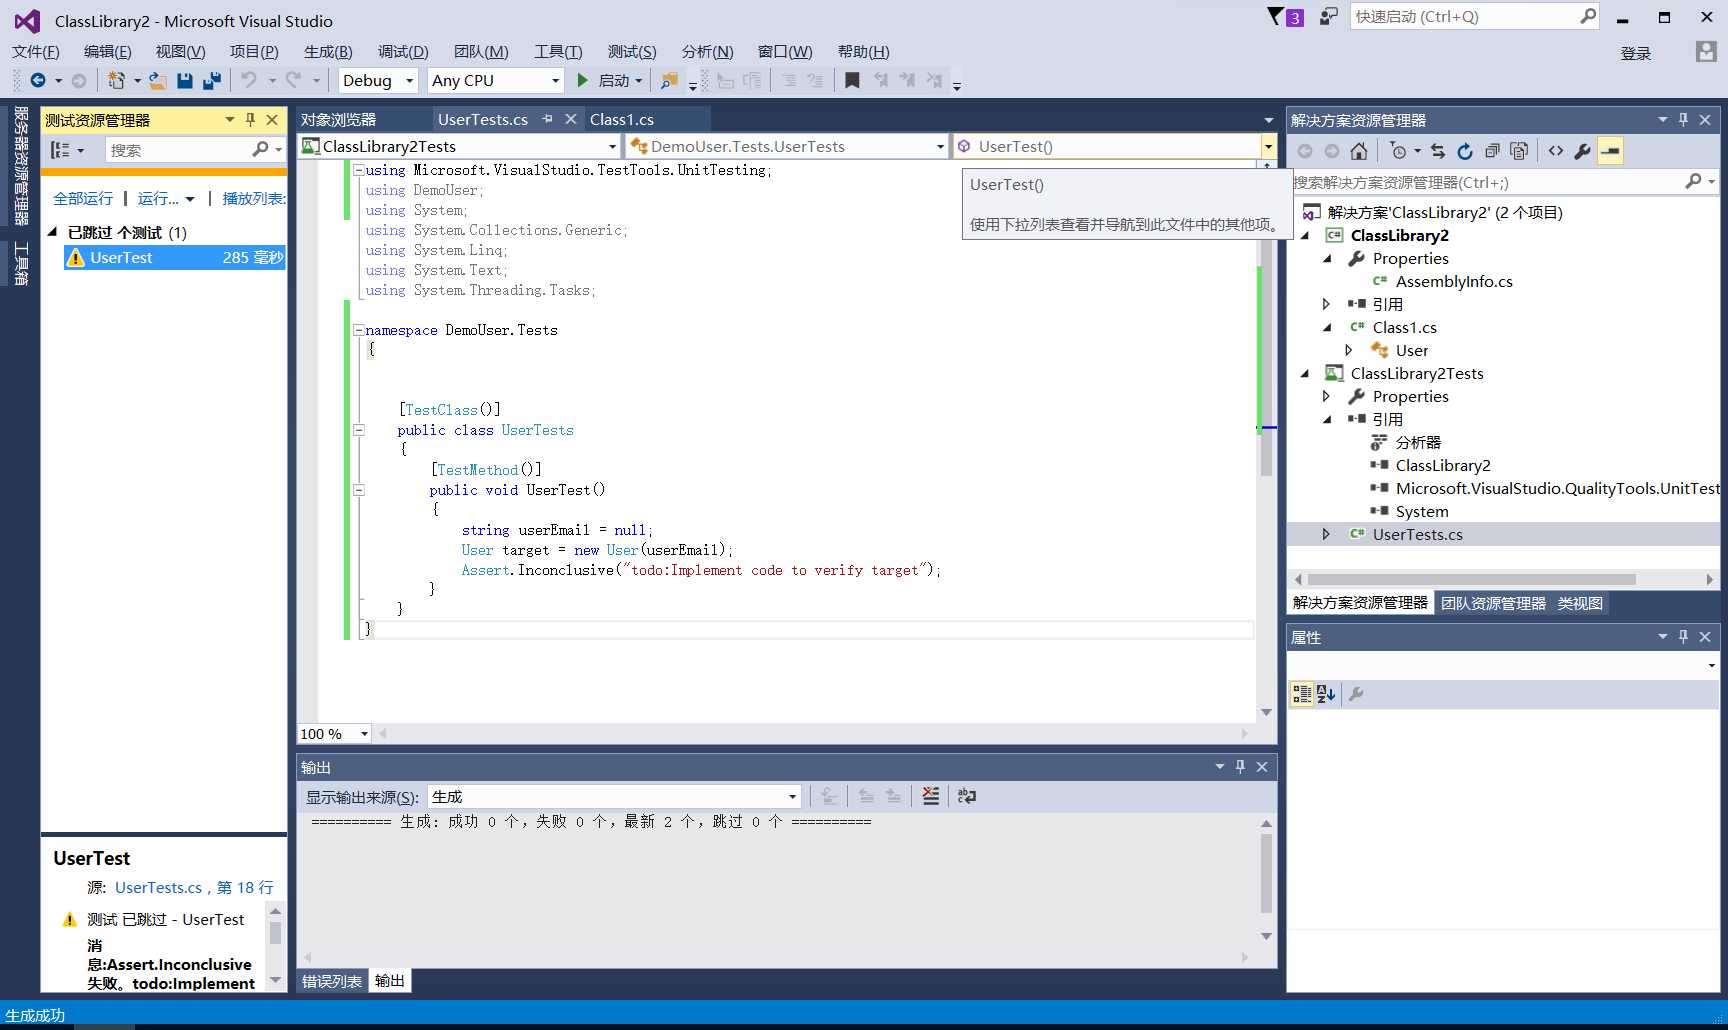Open the 帮助(H) menu
Viewport: 1728px width, 1030px height.
point(863,52)
